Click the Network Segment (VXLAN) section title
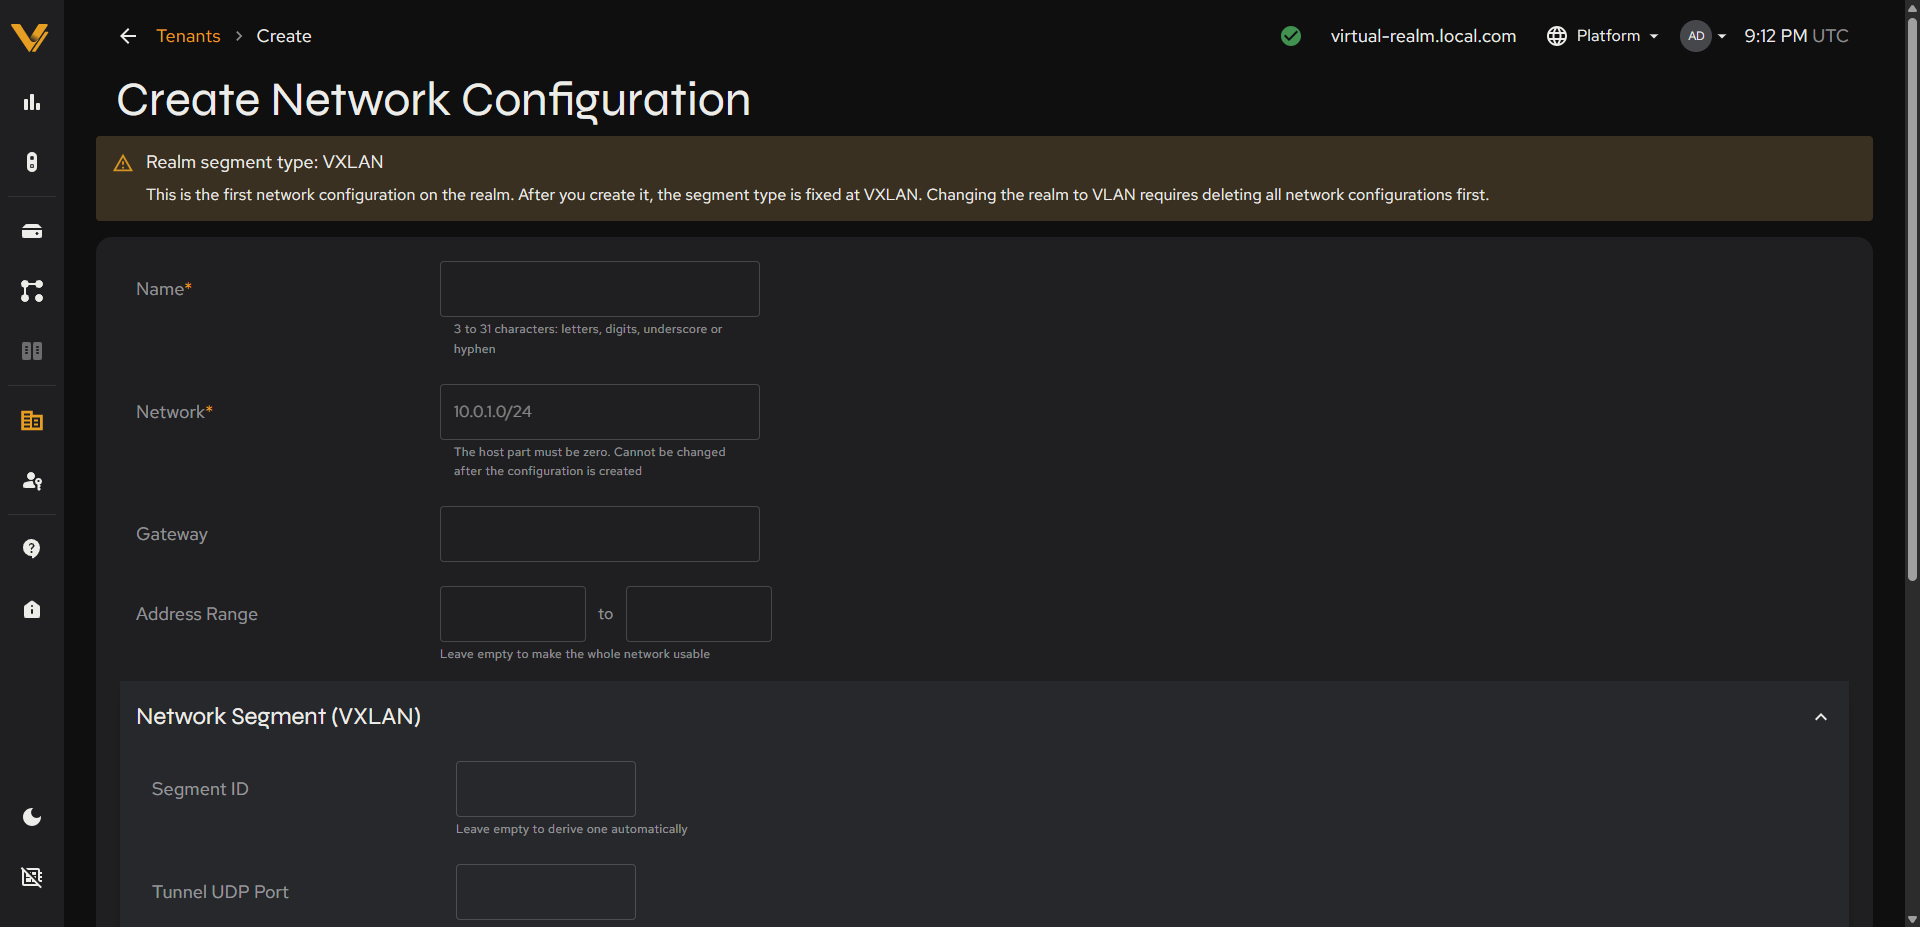 278,717
